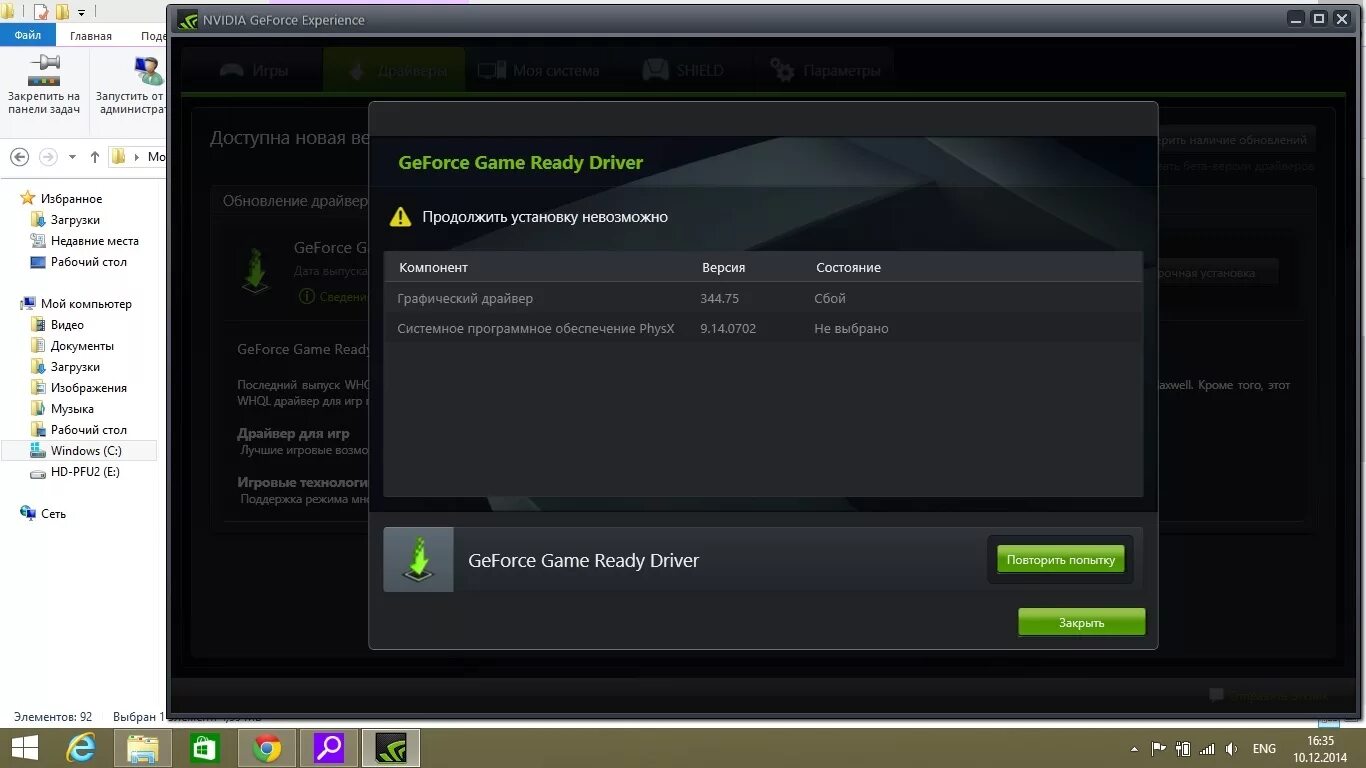Switch input language ENG indicator
Screen dimensions: 1366x768
click(1264, 749)
